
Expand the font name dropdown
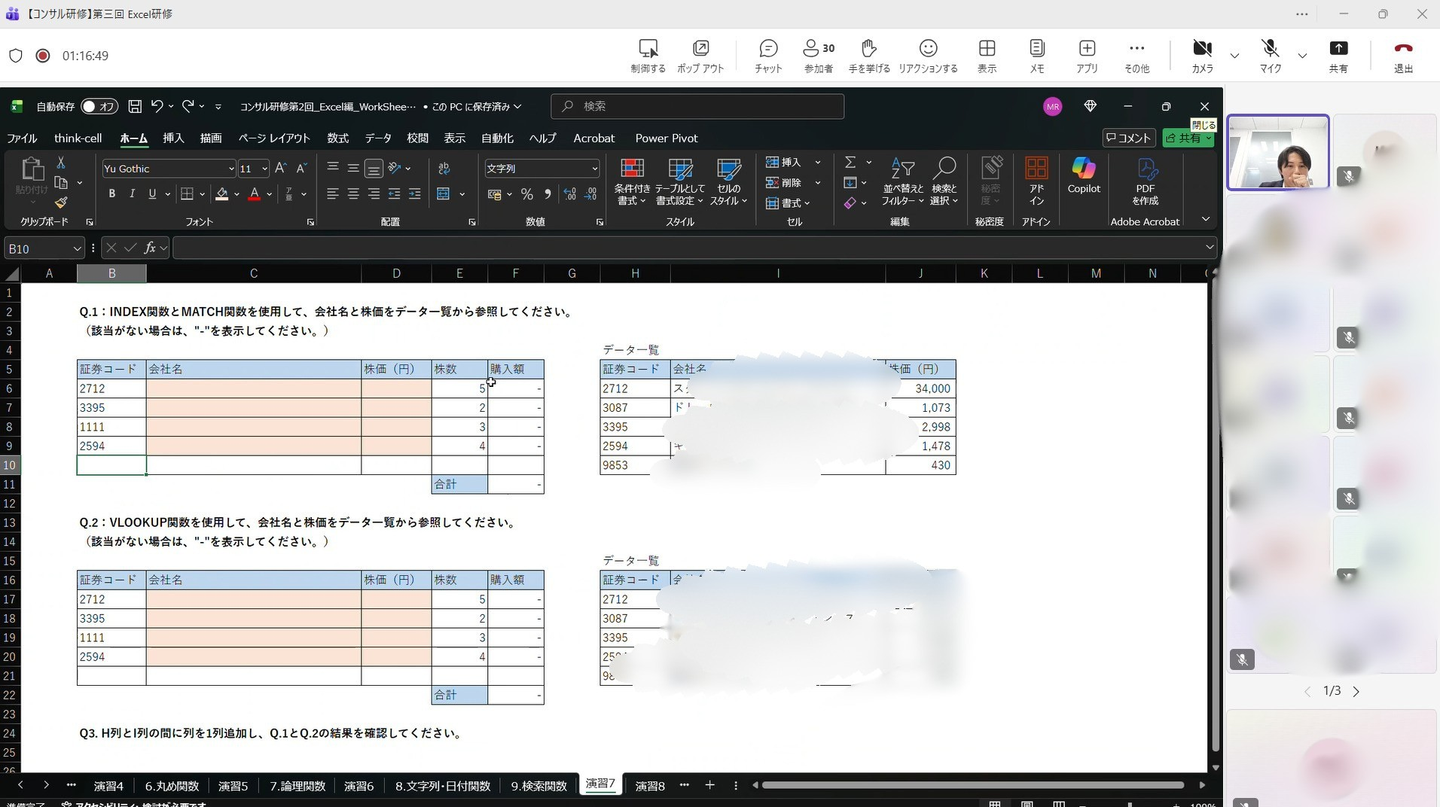click(231, 169)
